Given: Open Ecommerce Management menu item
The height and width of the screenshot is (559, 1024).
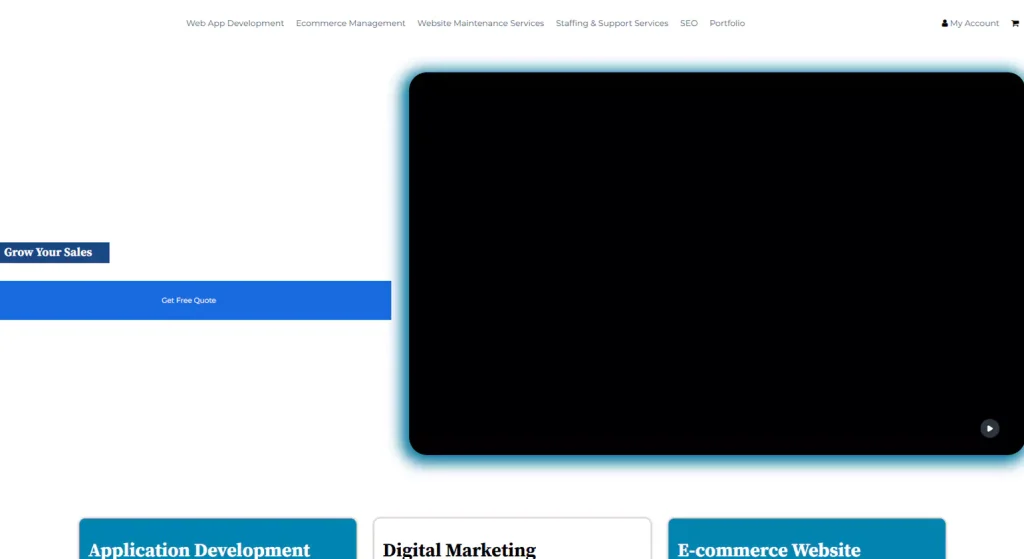Looking at the screenshot, I should 350,23.
